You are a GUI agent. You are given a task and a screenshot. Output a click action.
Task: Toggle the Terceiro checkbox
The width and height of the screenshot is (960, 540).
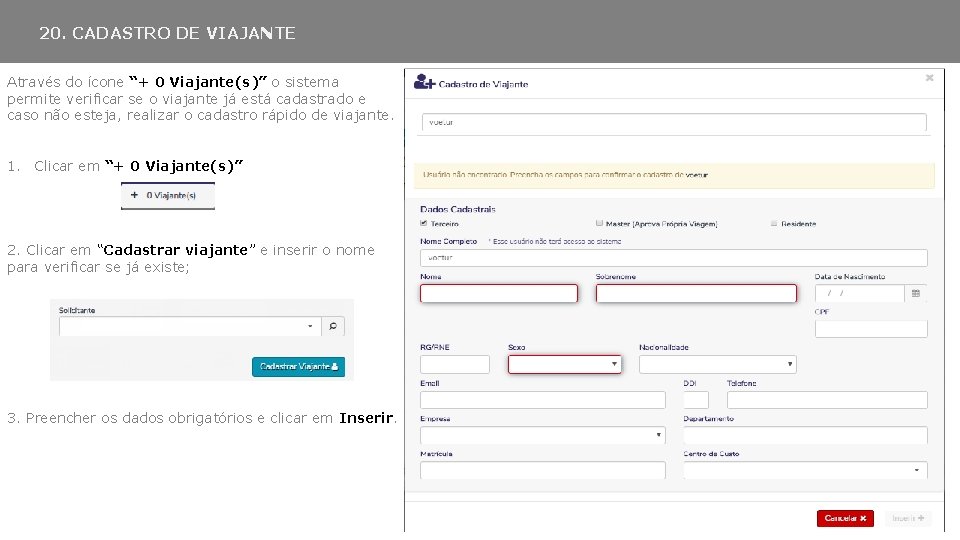[x=424, y=223]
